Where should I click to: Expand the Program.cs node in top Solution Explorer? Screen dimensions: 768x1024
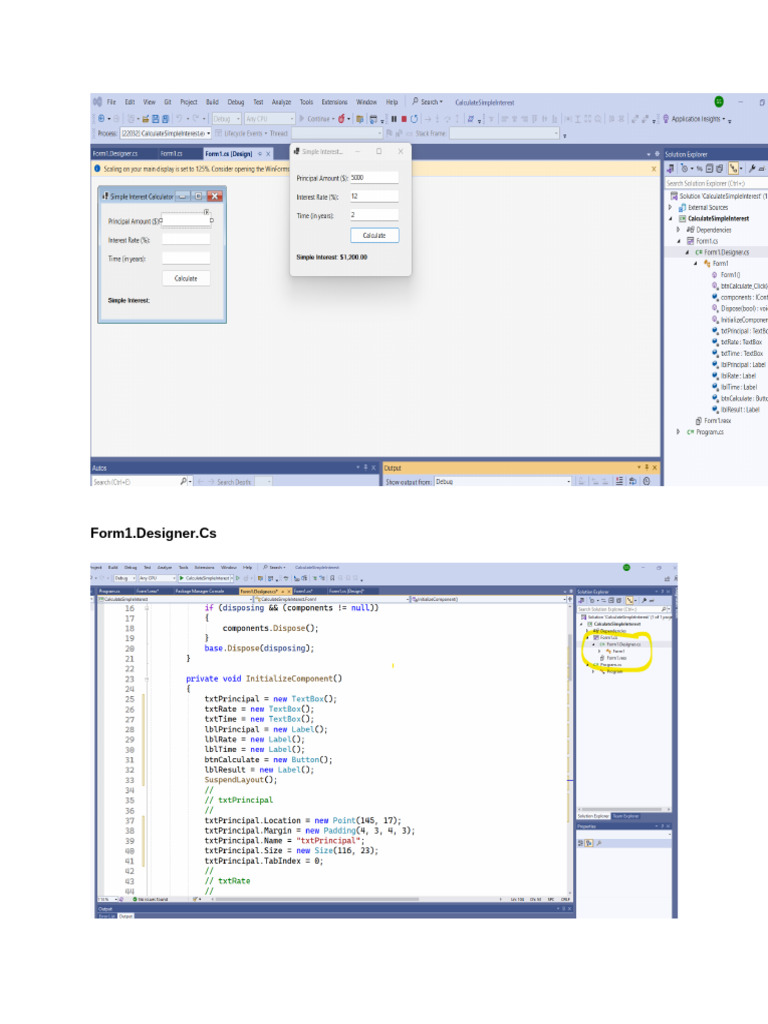coord(678,432)
